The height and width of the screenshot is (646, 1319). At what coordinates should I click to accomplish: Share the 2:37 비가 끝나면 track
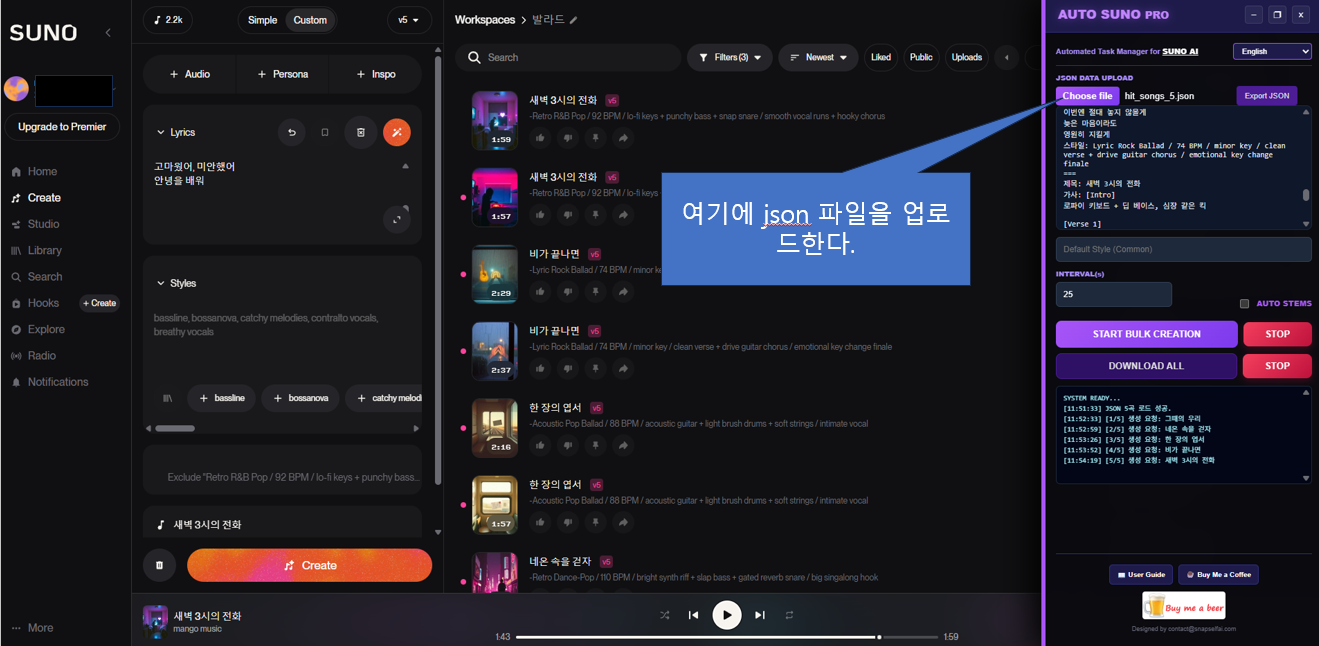tap(623, 368)
